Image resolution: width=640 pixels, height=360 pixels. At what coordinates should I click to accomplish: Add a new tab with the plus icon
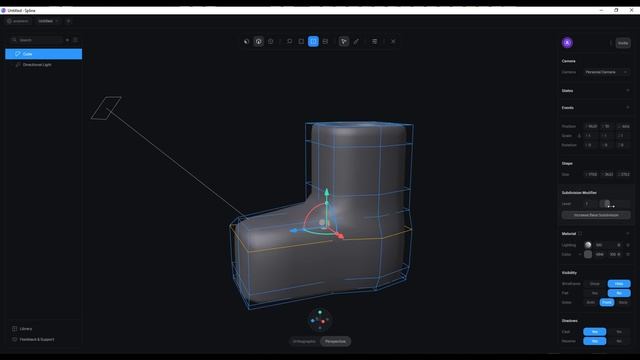click(x=68, y=21)
